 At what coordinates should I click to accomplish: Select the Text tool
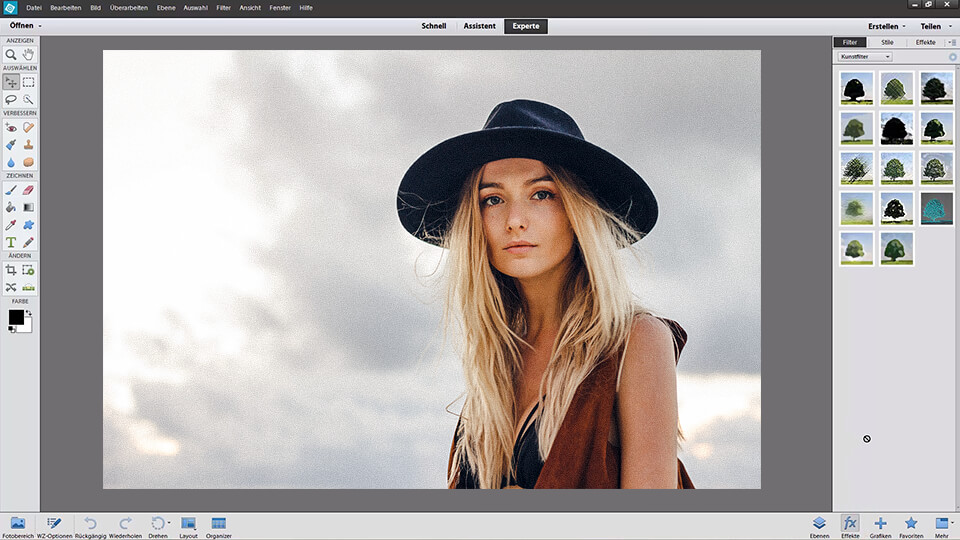[x=11, y=242]
